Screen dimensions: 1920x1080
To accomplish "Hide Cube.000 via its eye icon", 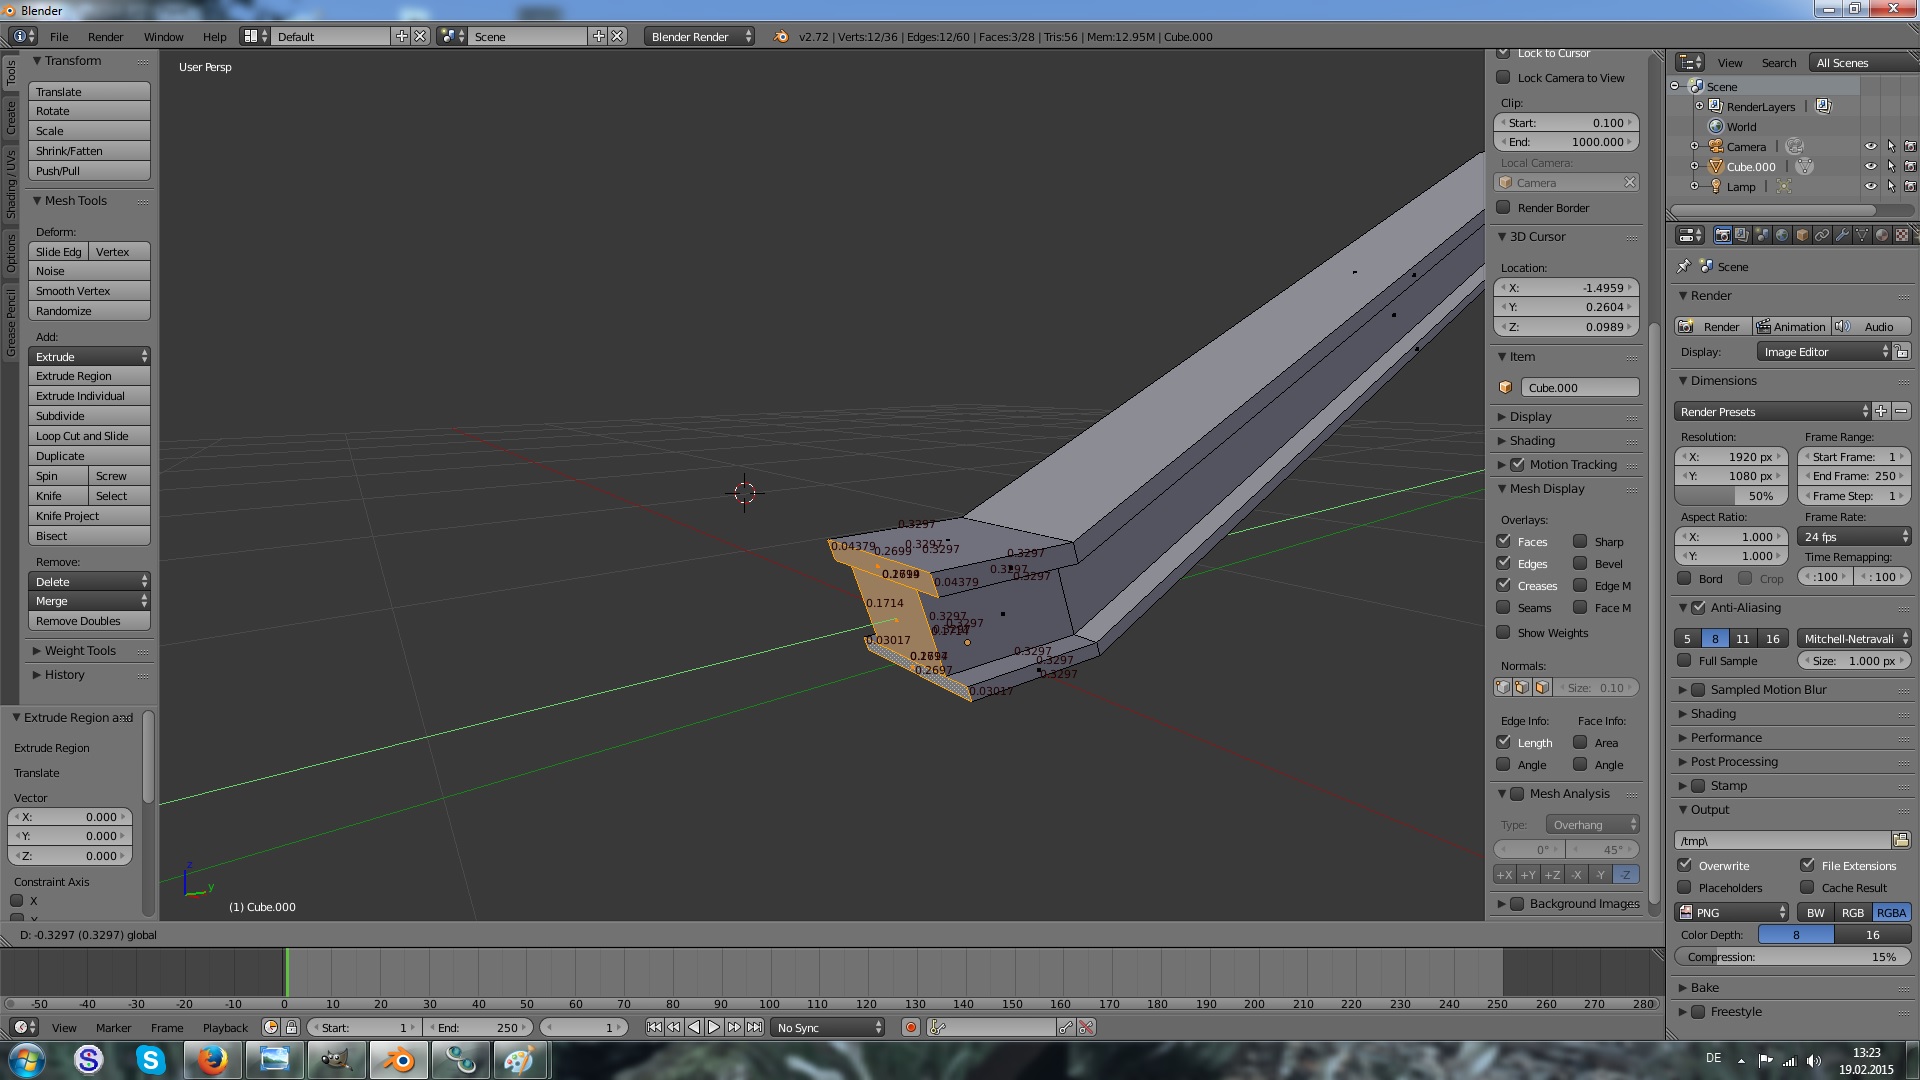I will [1870, 166].
